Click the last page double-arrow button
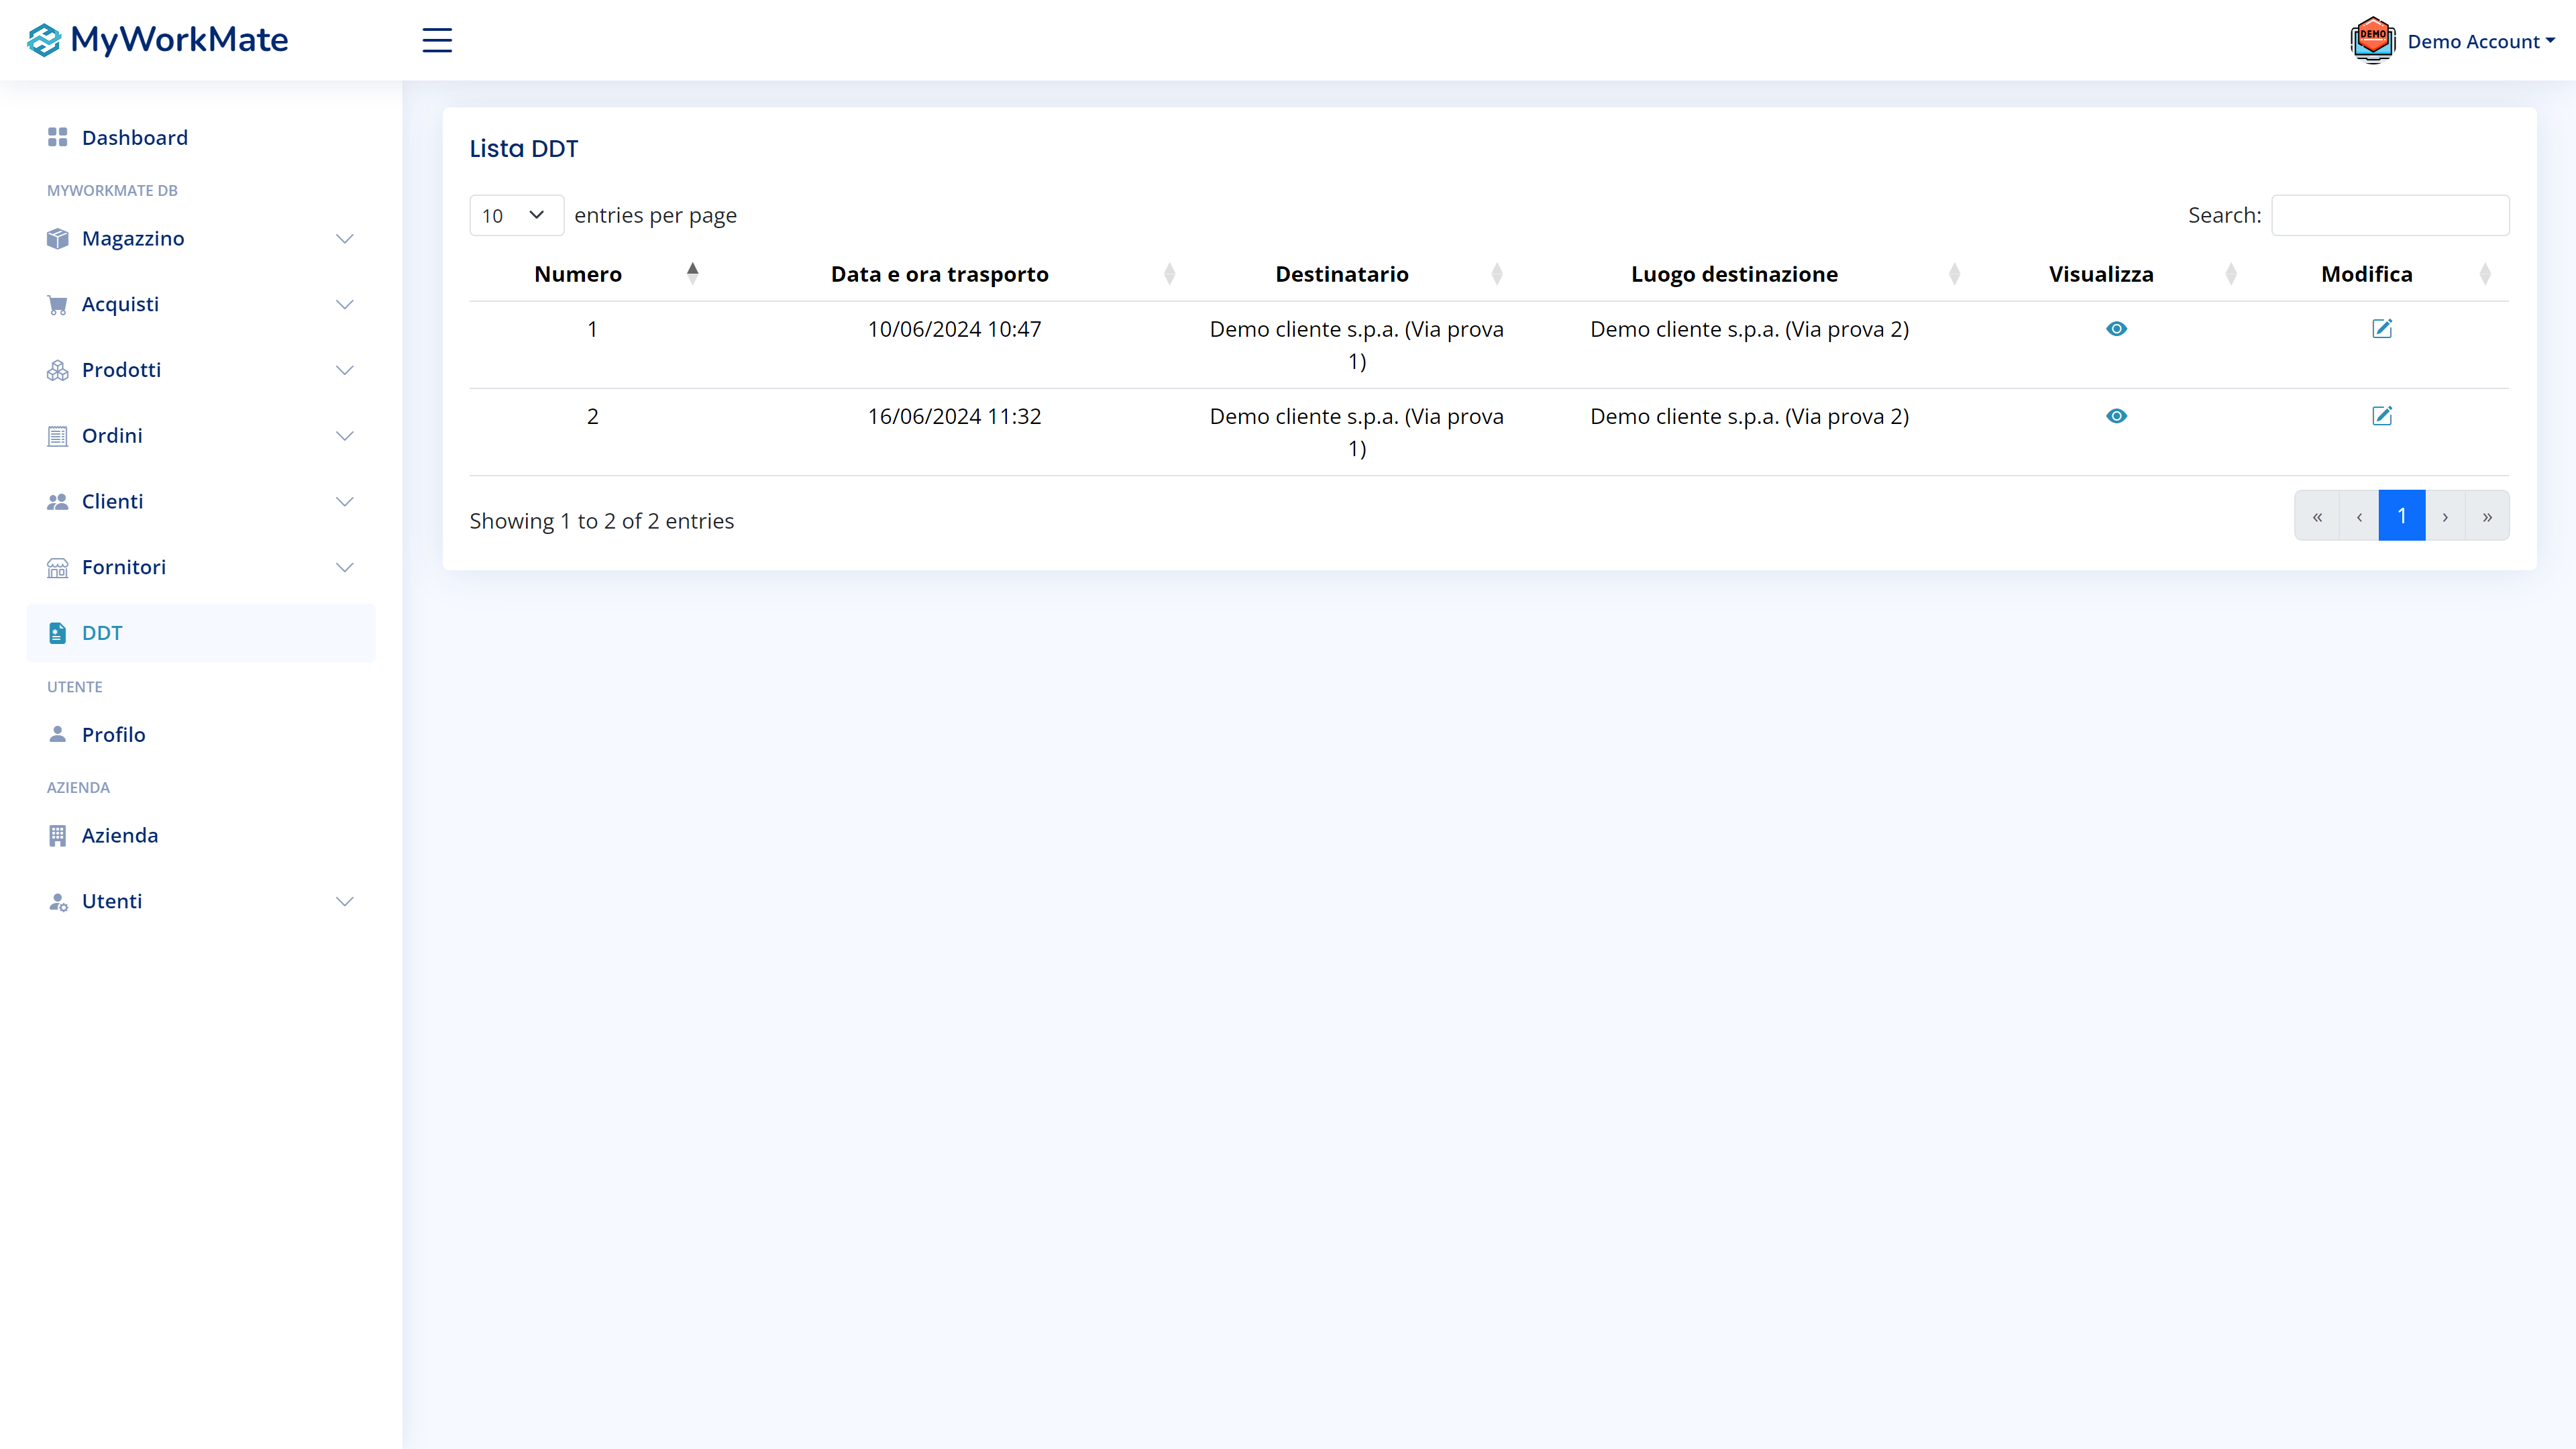Screen dimensions: 2576x1449 coord(2487,516)
